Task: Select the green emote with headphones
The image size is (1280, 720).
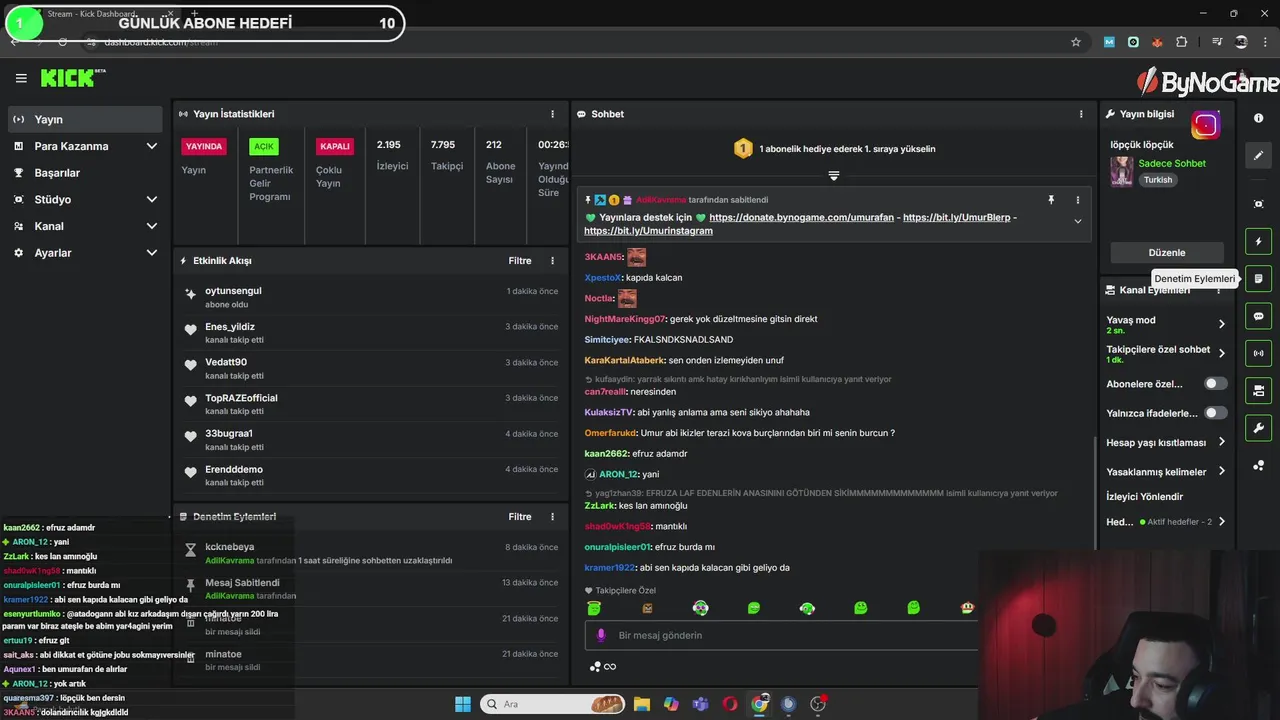Action: point(807,608)
